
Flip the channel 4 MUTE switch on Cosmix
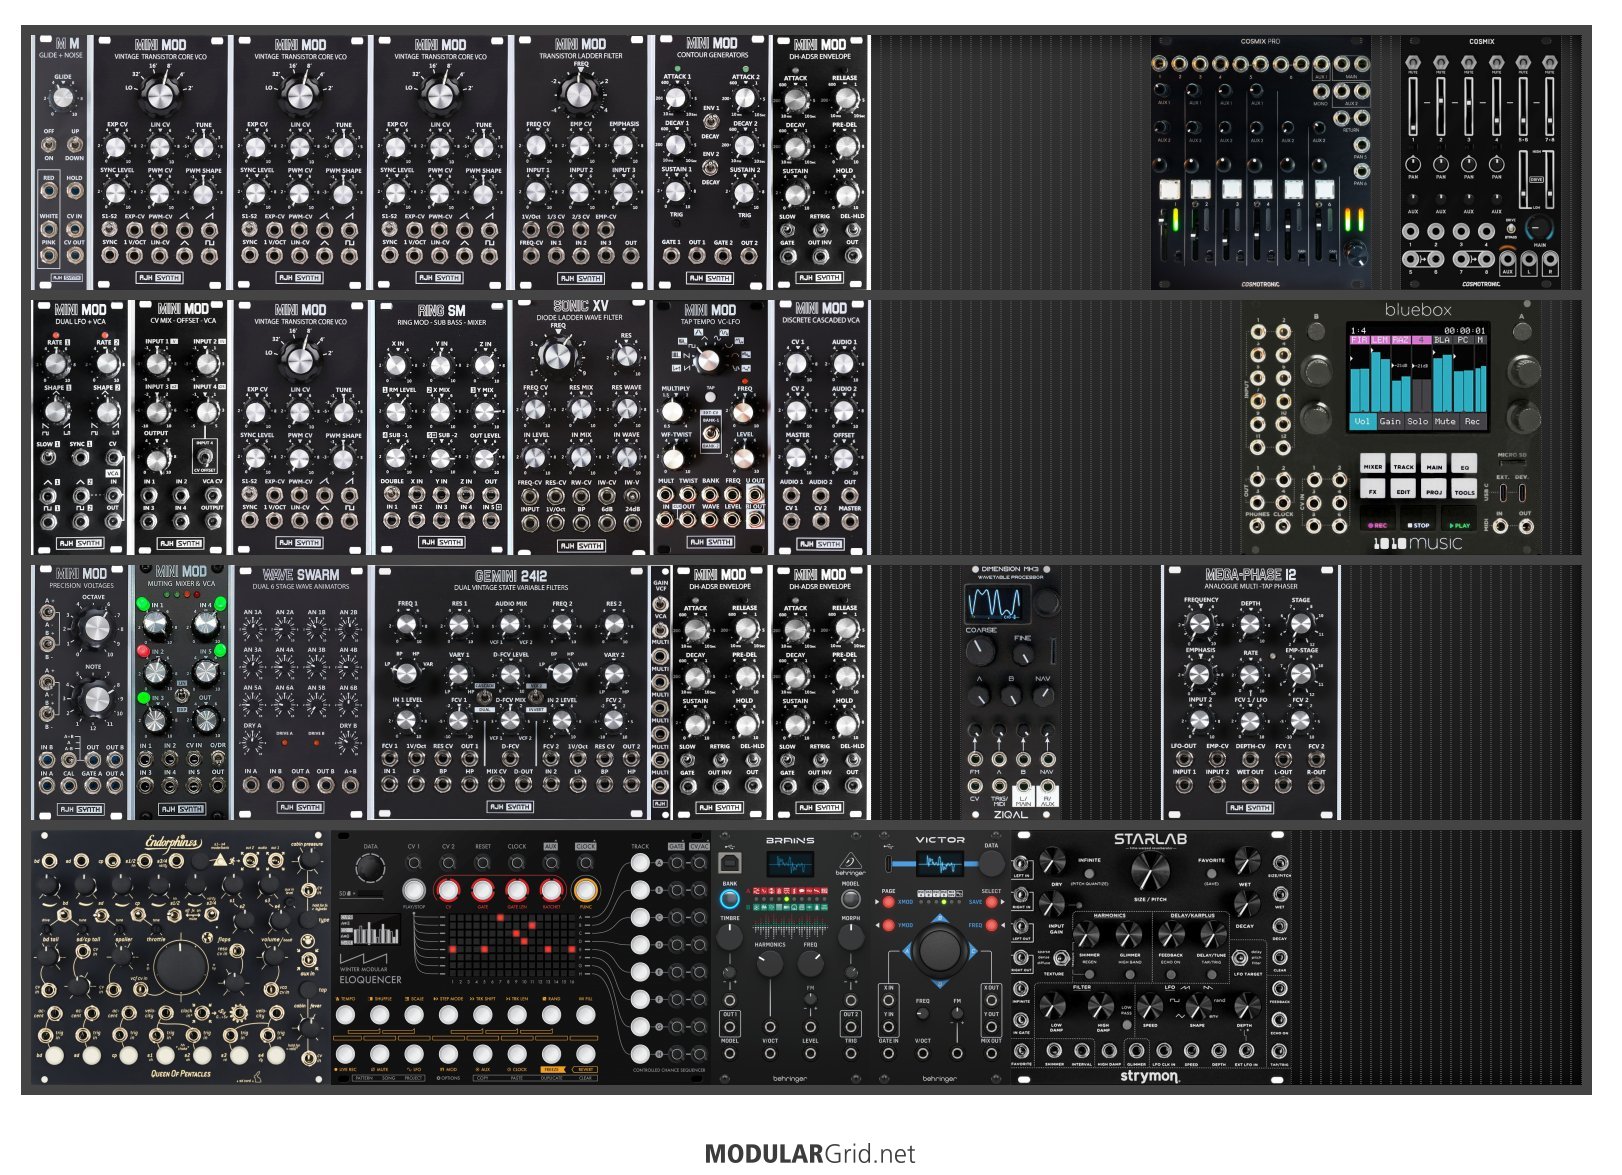click(x=1496, y=63)
